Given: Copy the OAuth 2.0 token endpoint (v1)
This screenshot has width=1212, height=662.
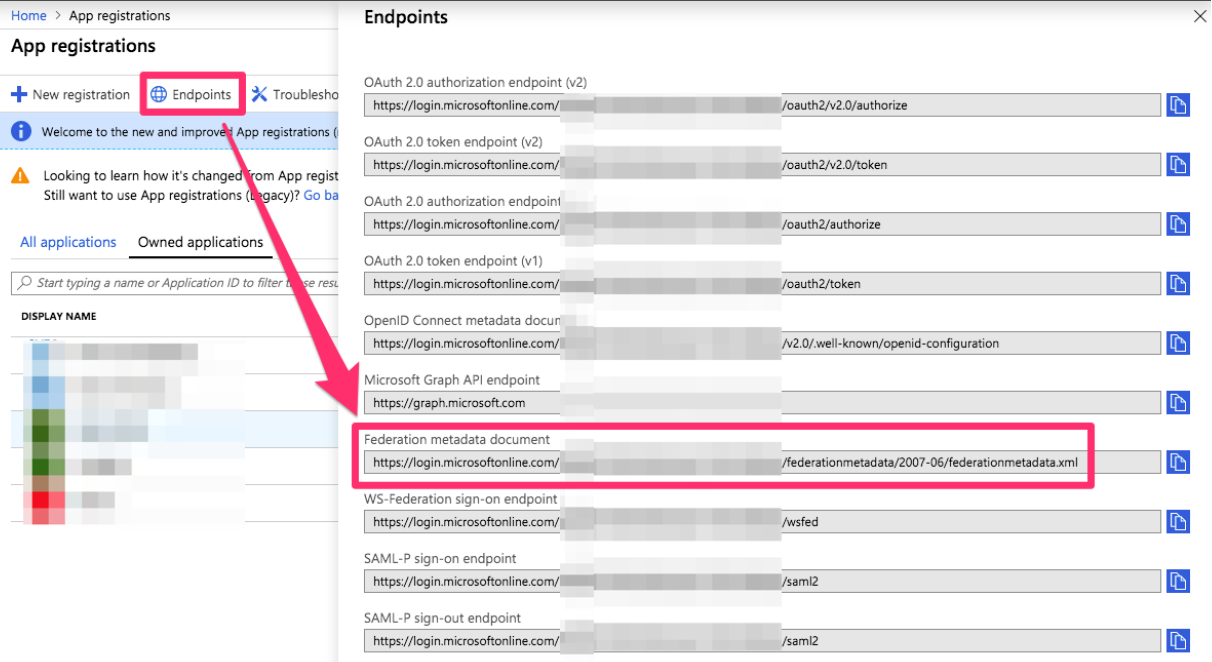Looking at the screenshot, I should point(1178,283).
